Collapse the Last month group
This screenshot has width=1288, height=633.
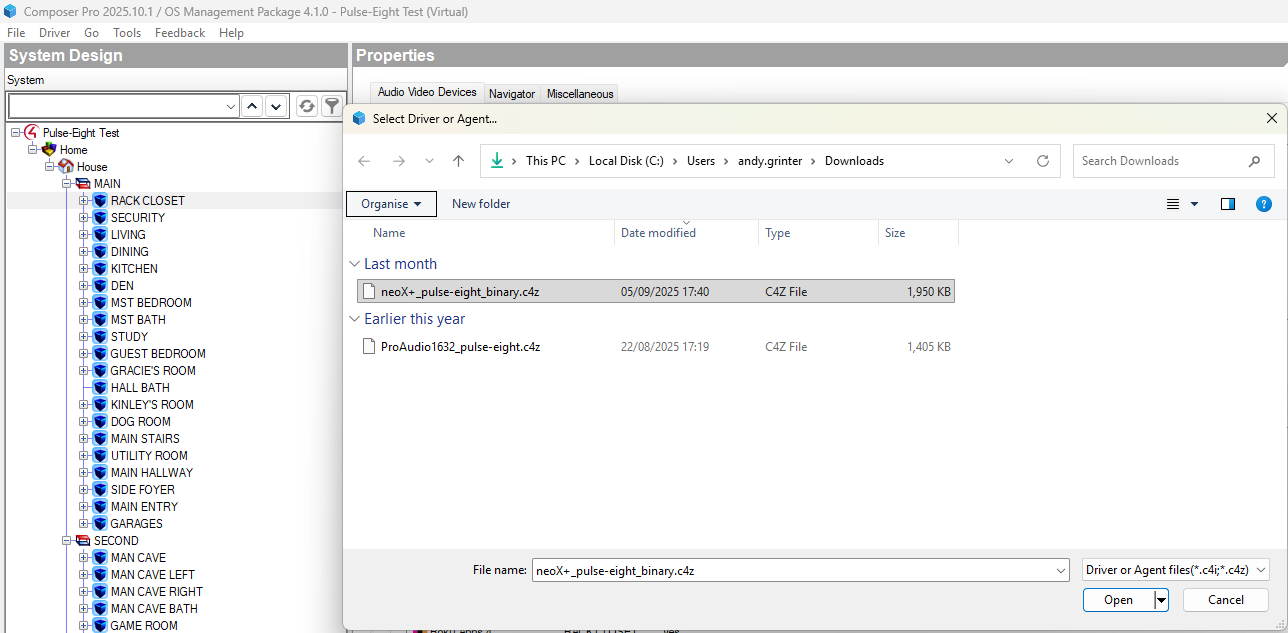tap(354, 264)
